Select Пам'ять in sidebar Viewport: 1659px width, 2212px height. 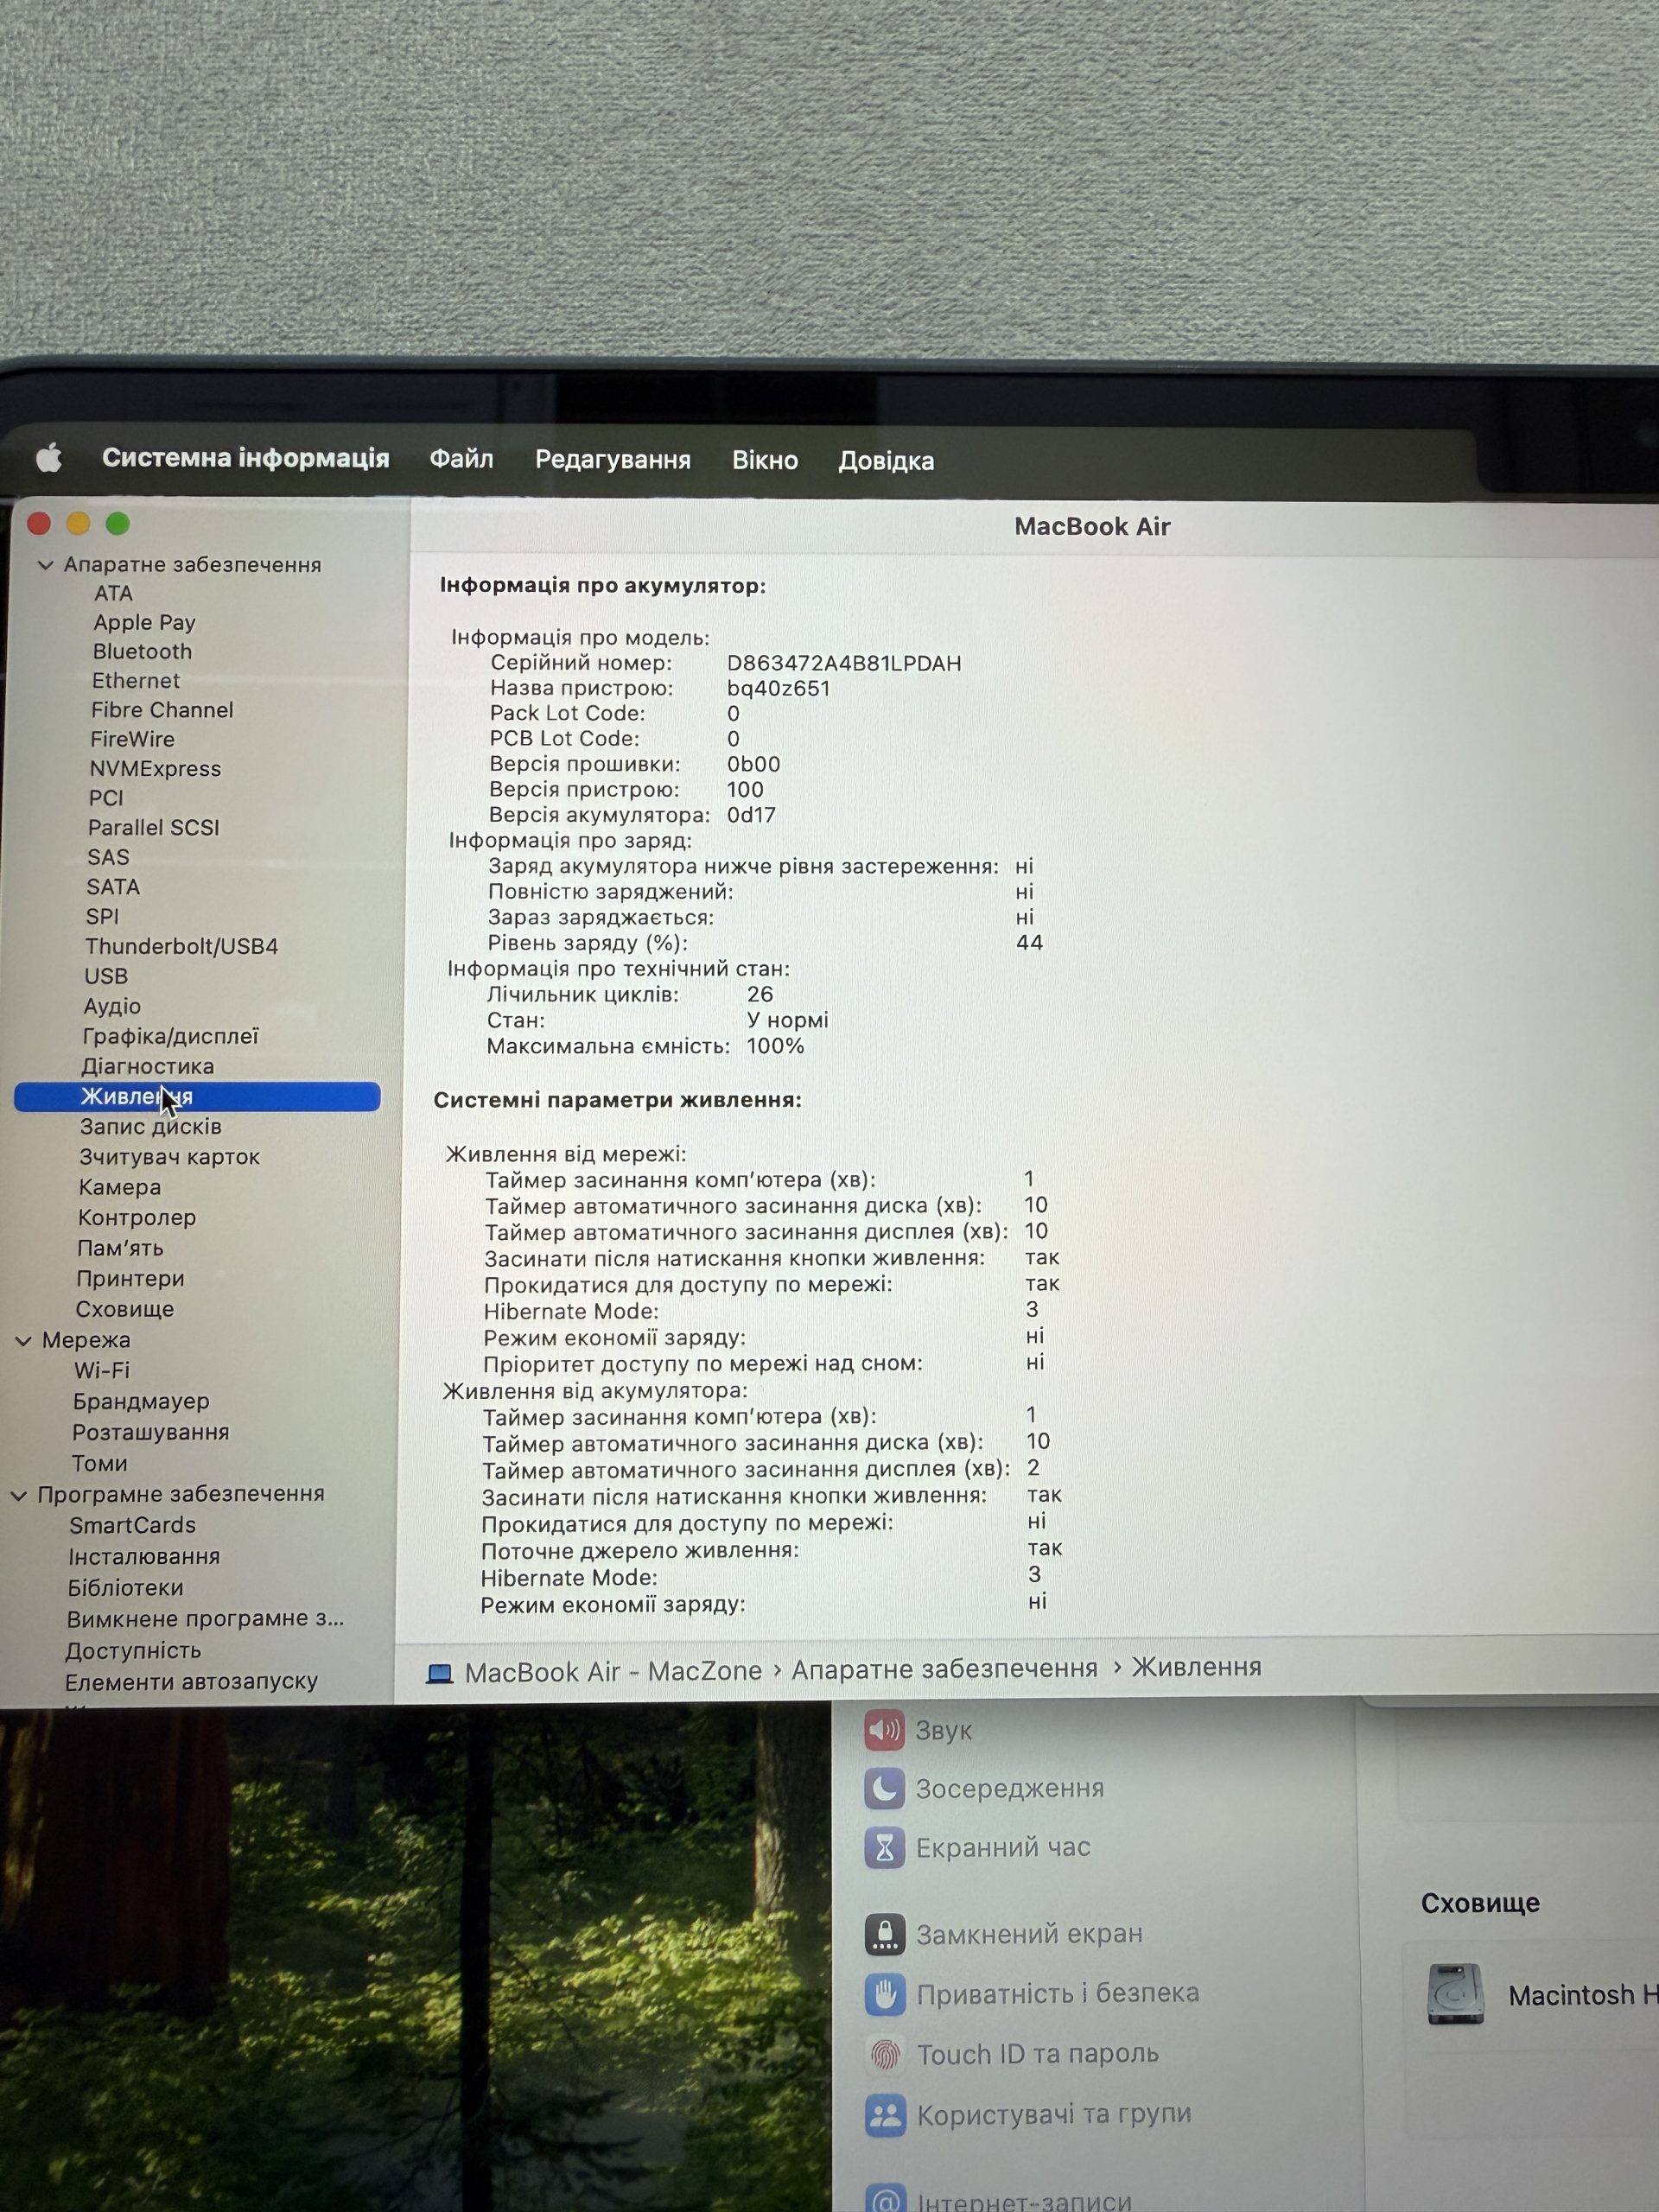pos(120,1248)
